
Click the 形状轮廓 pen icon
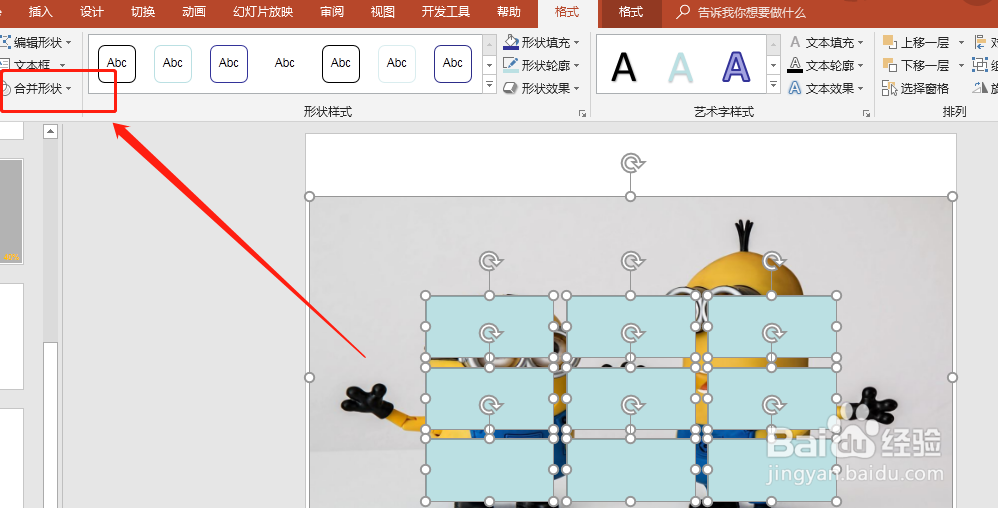click(x=510, y=65)
